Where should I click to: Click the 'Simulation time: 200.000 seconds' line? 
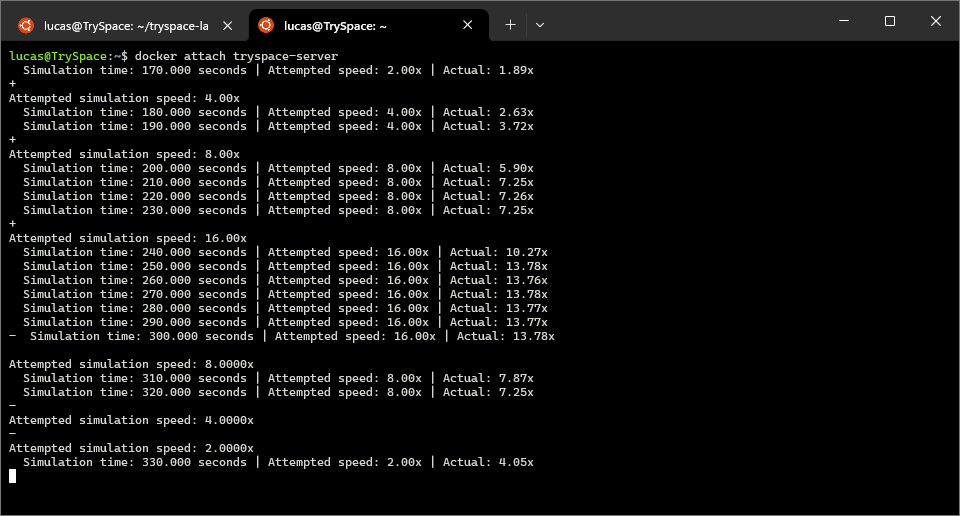[x=278, y=168]
